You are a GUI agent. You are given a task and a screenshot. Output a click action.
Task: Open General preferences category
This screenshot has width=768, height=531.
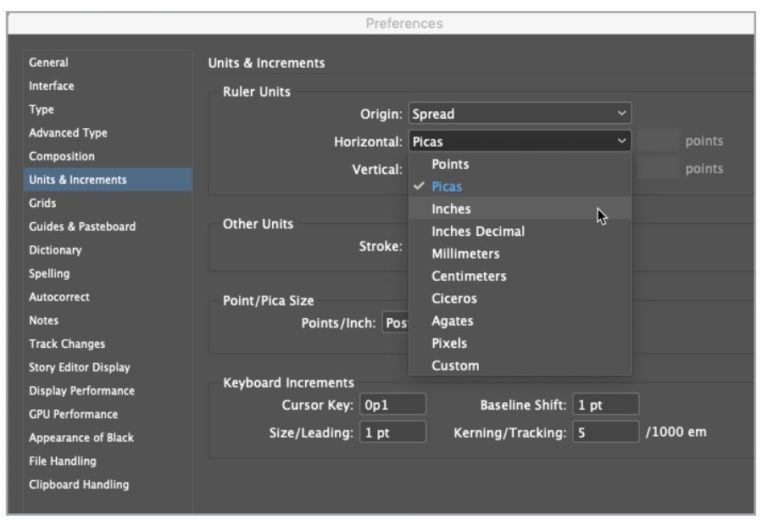click(x=49, y=63)
